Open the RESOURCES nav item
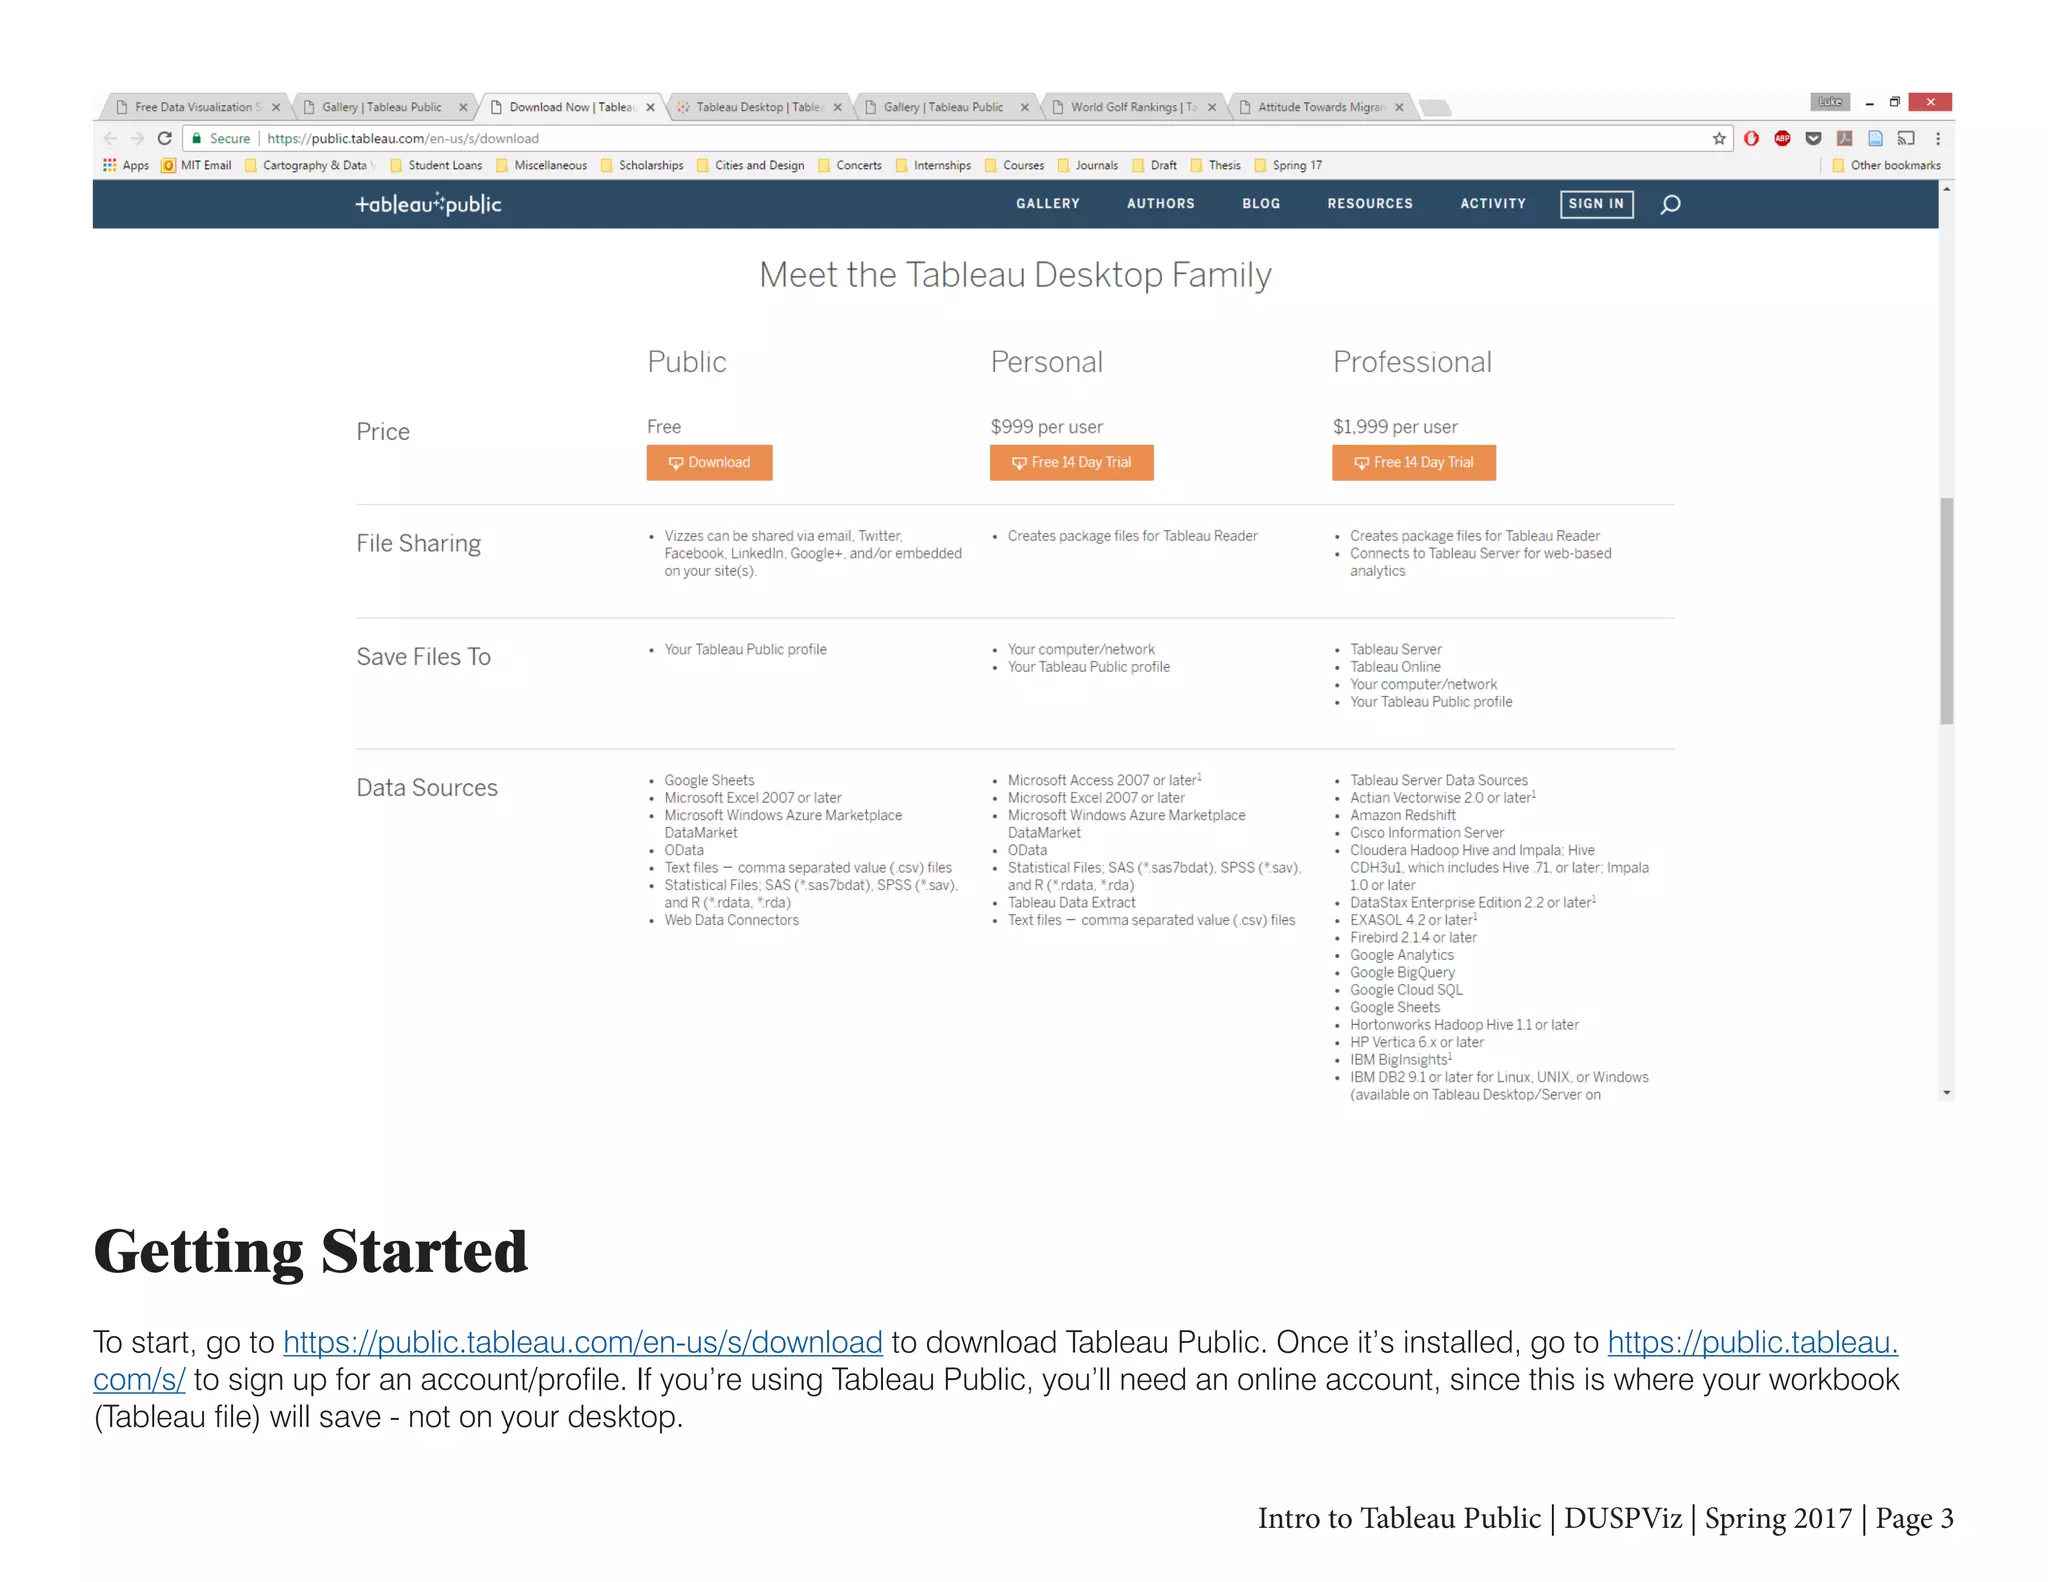Image resolution: width=2048 pixels, height=1582 pixels. click(1370, 204)
